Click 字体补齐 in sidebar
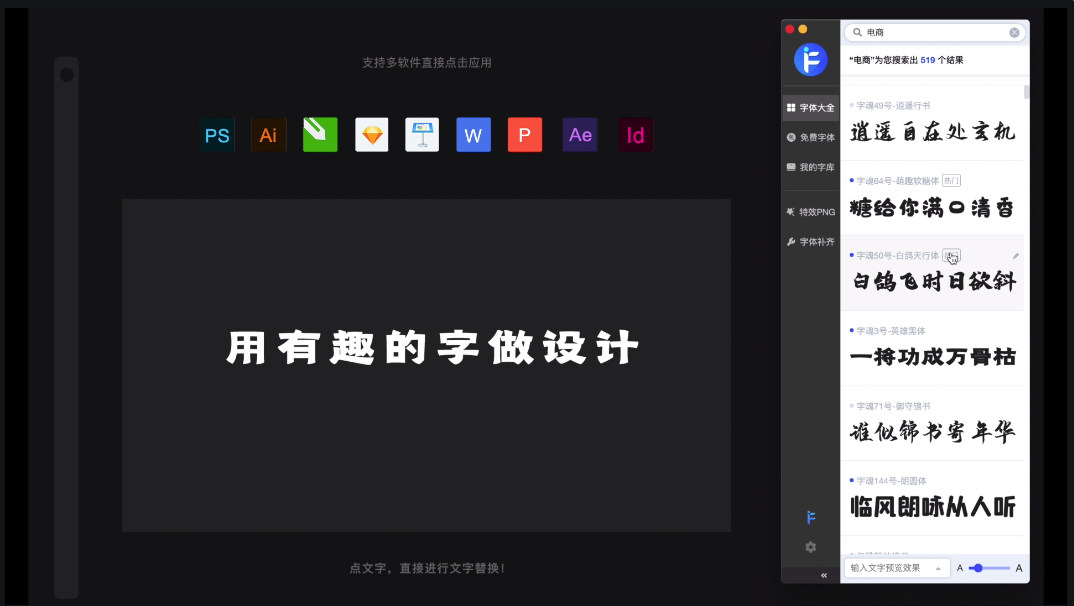The image size is (1074, 606). click(x=810, y=242)
